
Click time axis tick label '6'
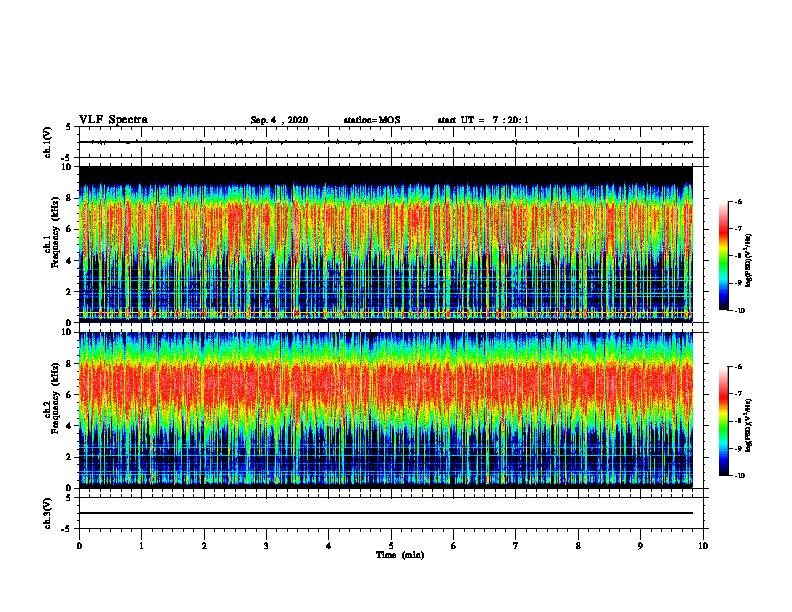(x=454, y=546)
